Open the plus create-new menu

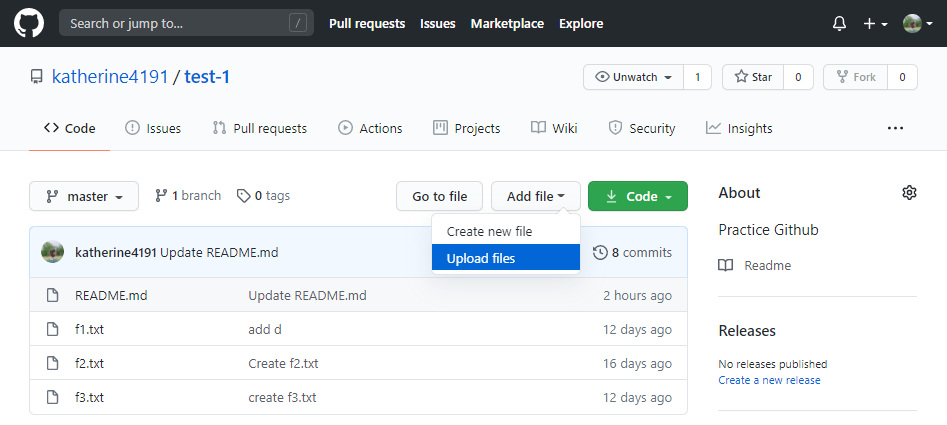[x=875, y=24]
